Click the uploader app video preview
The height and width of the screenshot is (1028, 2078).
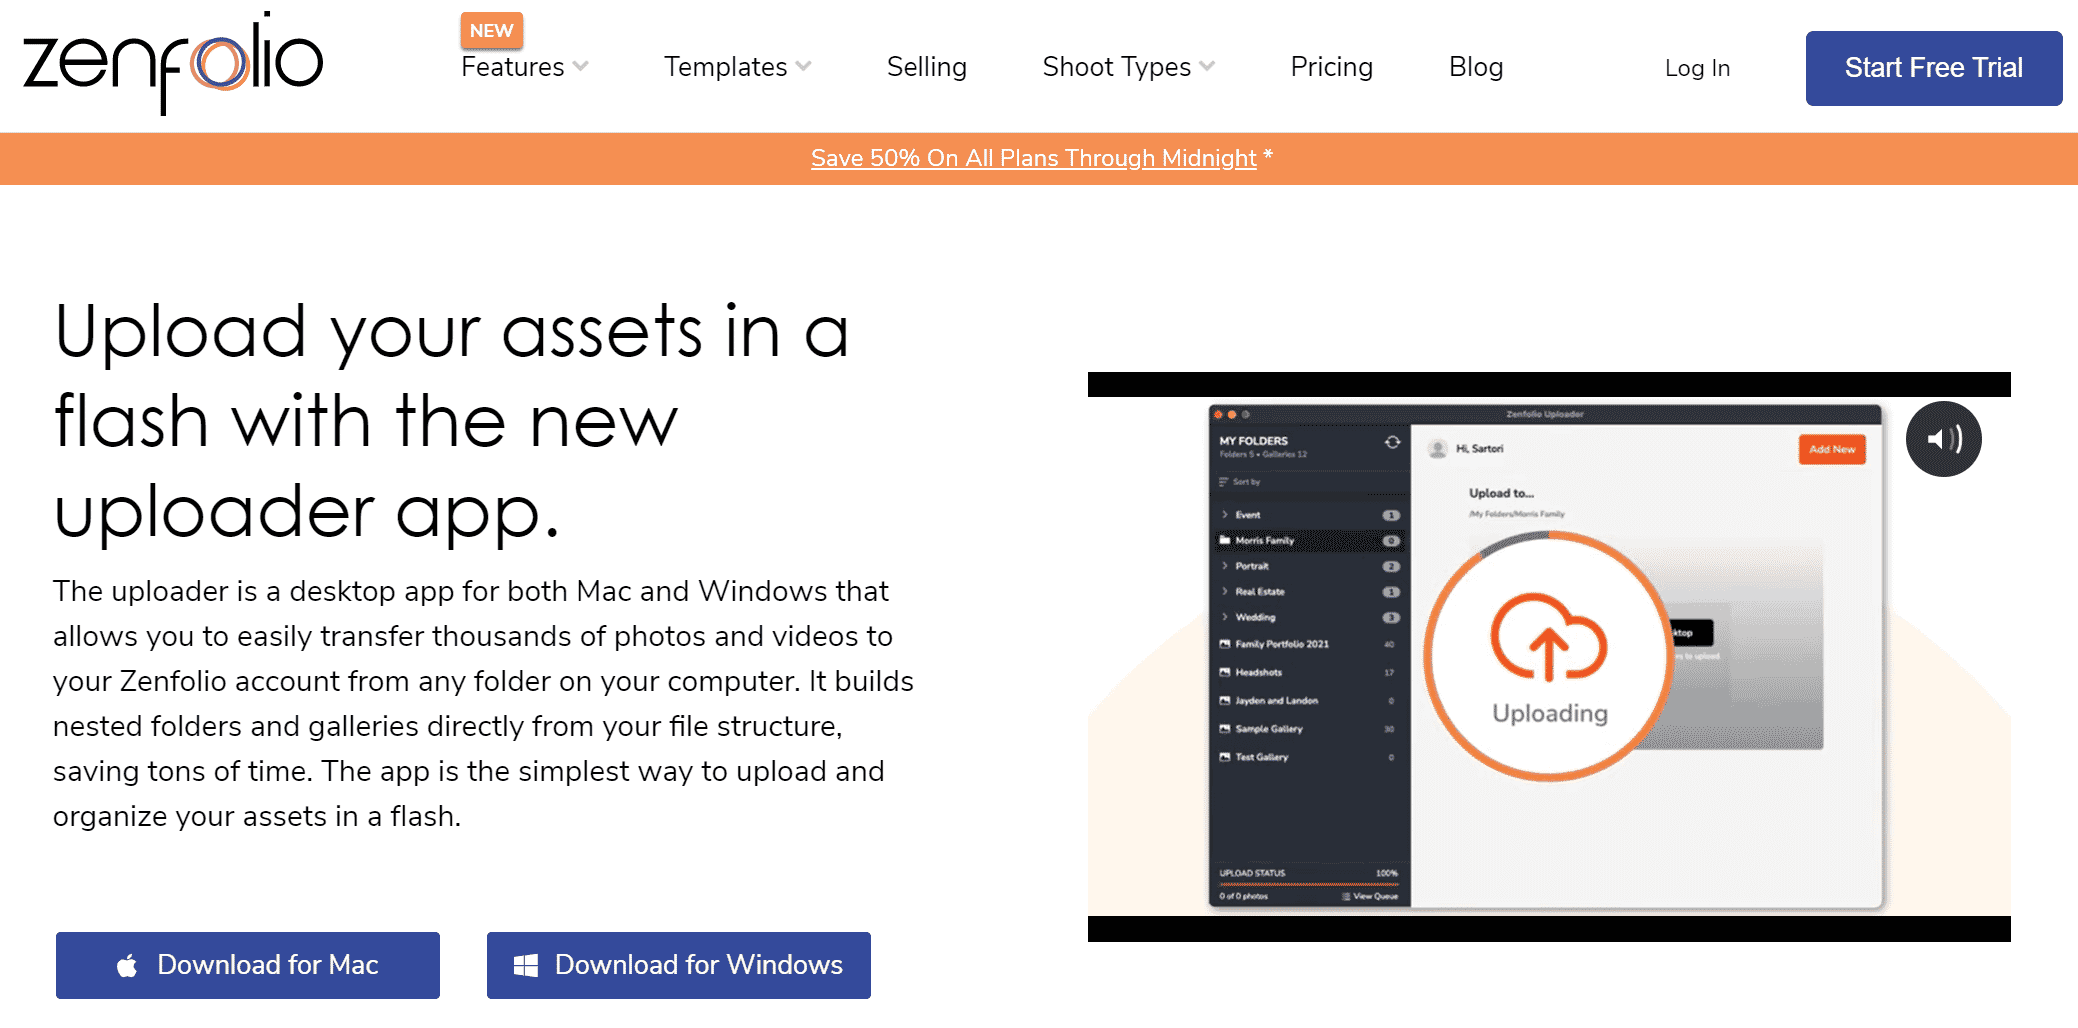tap(1549, 657)
